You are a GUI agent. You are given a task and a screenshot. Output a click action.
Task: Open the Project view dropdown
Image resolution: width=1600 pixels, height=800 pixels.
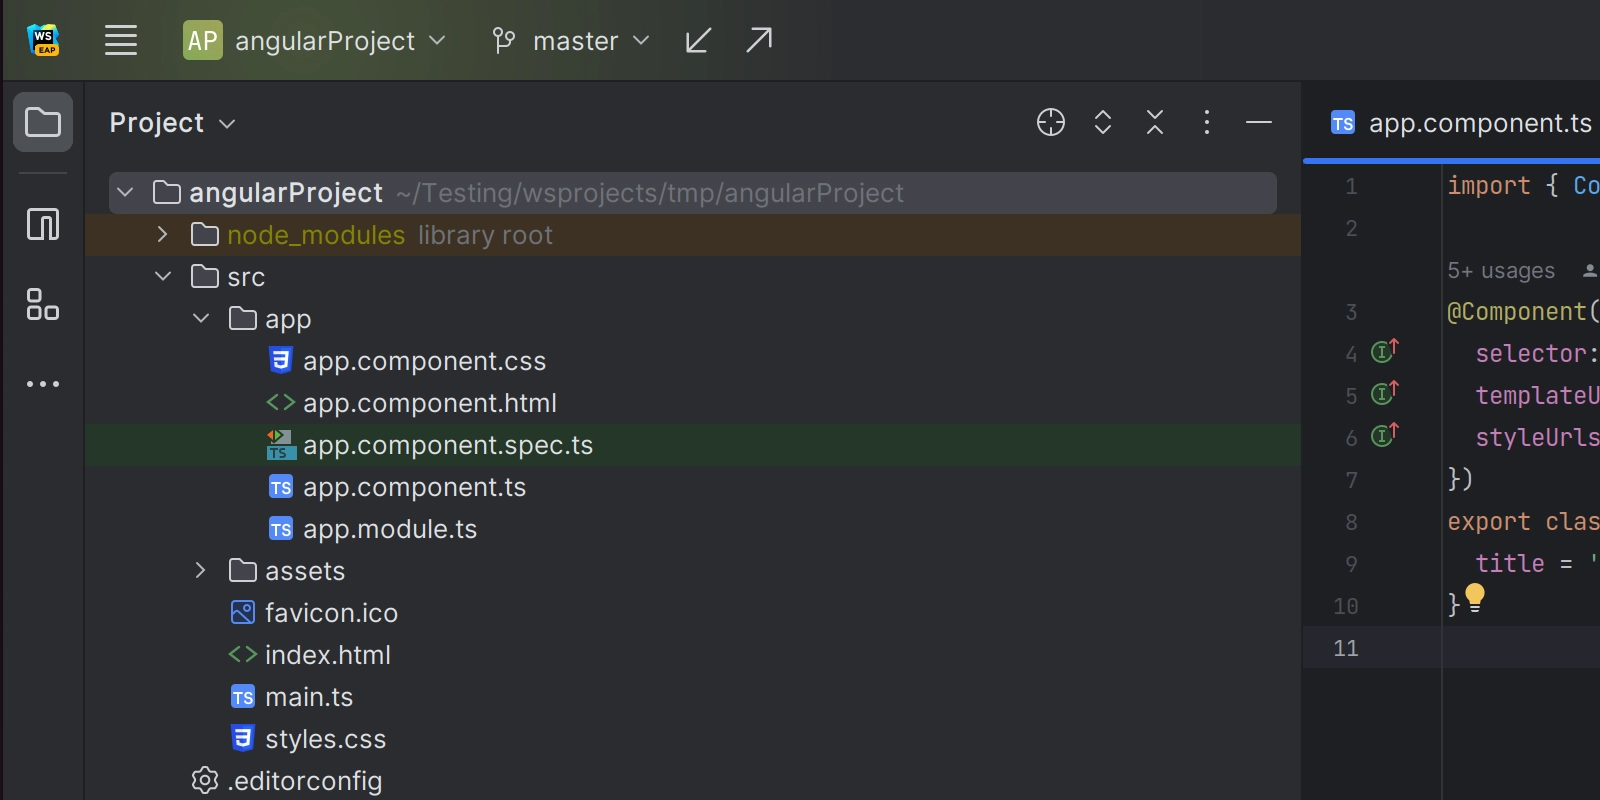pyautogui.click(x=173, y=123)
